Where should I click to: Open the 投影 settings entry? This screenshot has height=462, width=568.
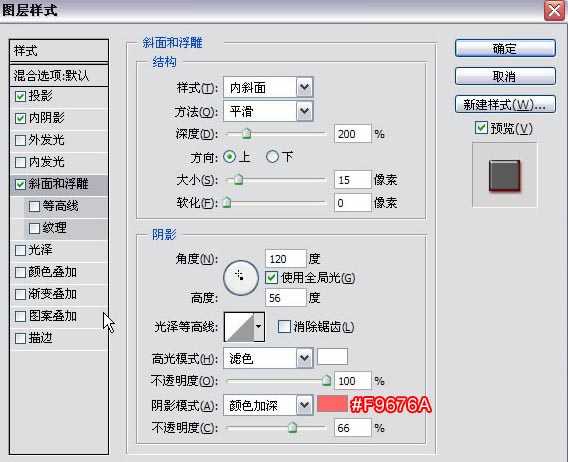click(41, 96)
